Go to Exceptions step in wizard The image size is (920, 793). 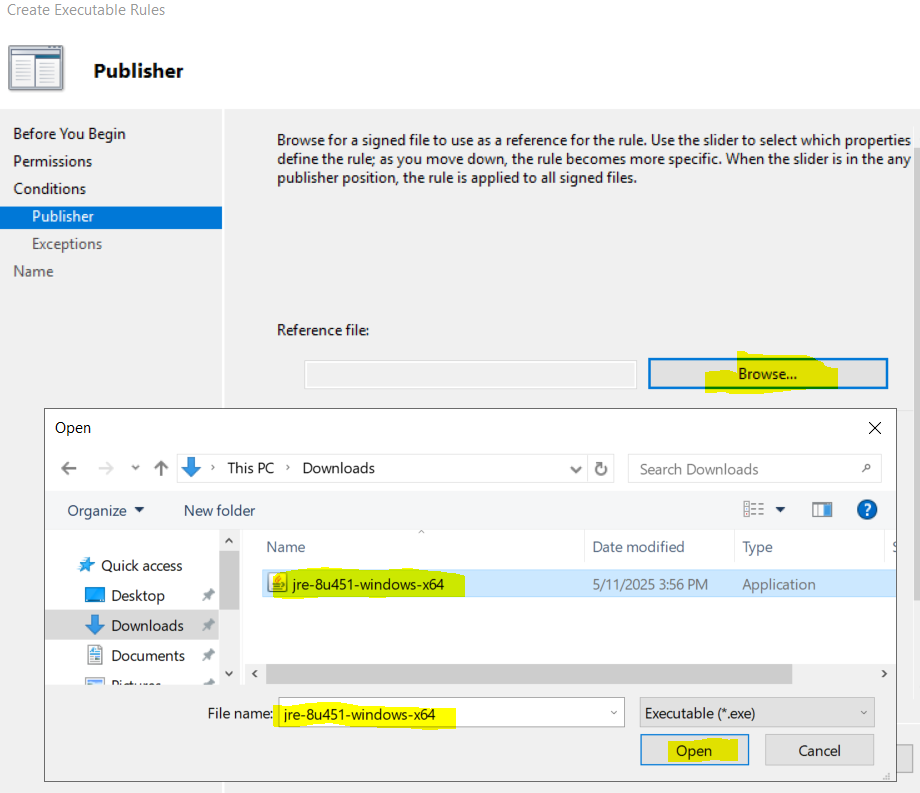tap(67, 244)
